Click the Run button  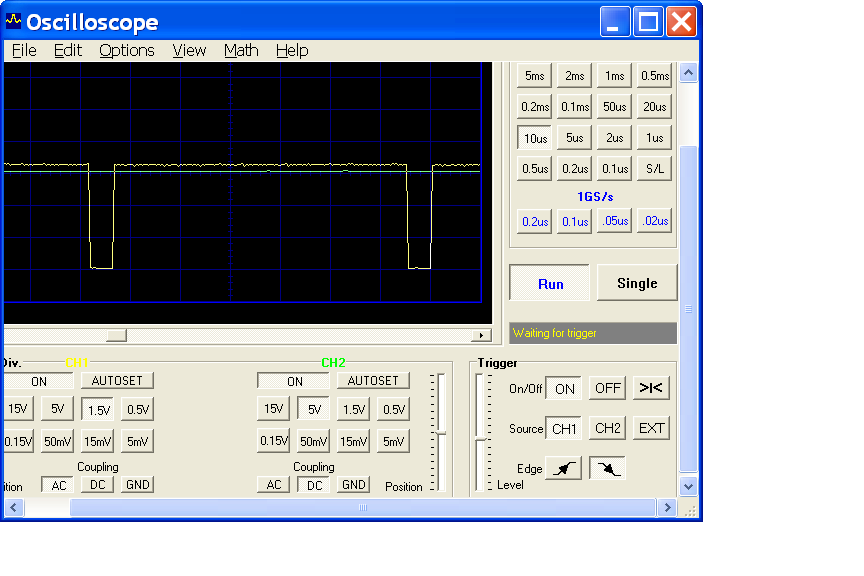pyautogui.click(x=549, y=283)
